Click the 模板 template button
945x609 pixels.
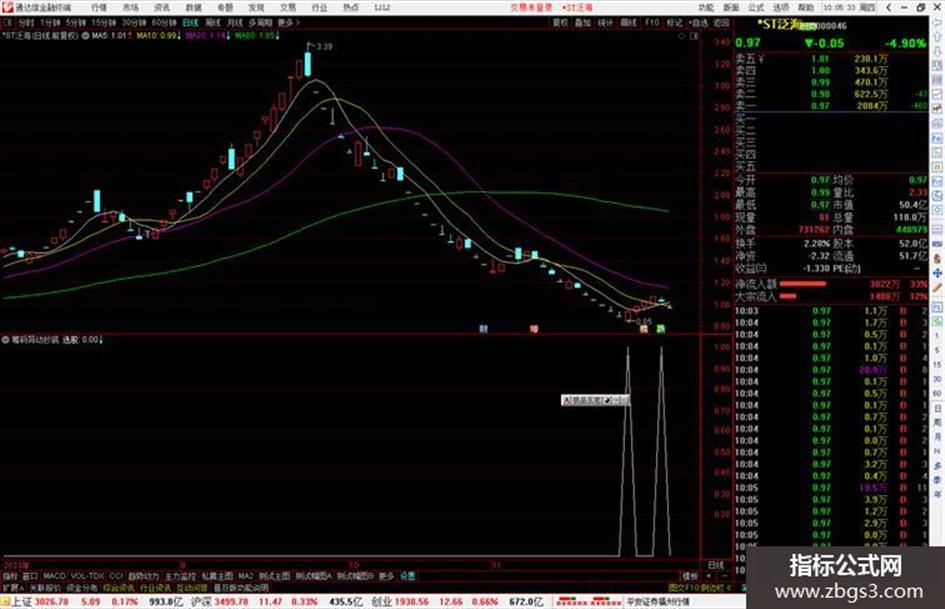pyautogui.click(x=690, y=576)
